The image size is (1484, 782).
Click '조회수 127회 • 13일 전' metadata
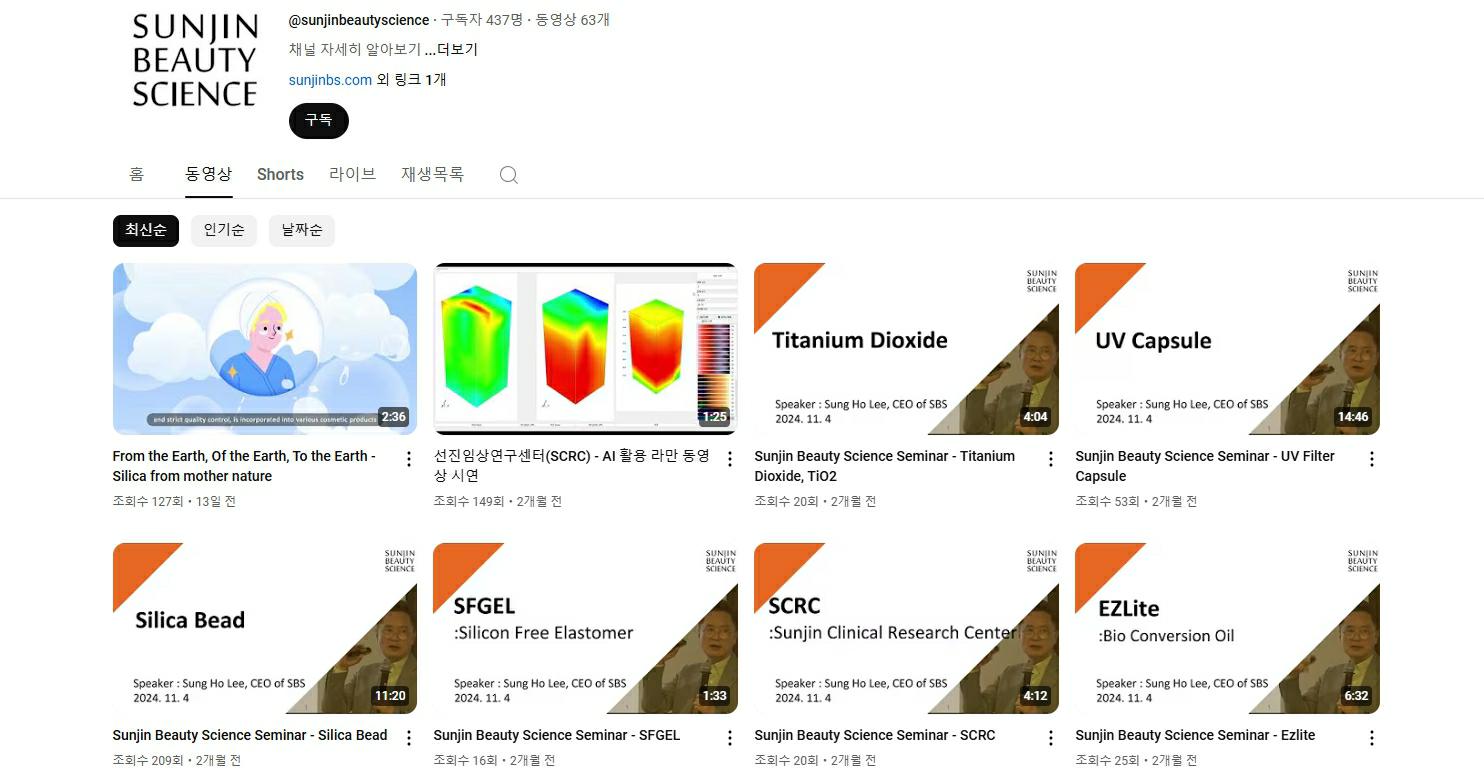point(174,501)
